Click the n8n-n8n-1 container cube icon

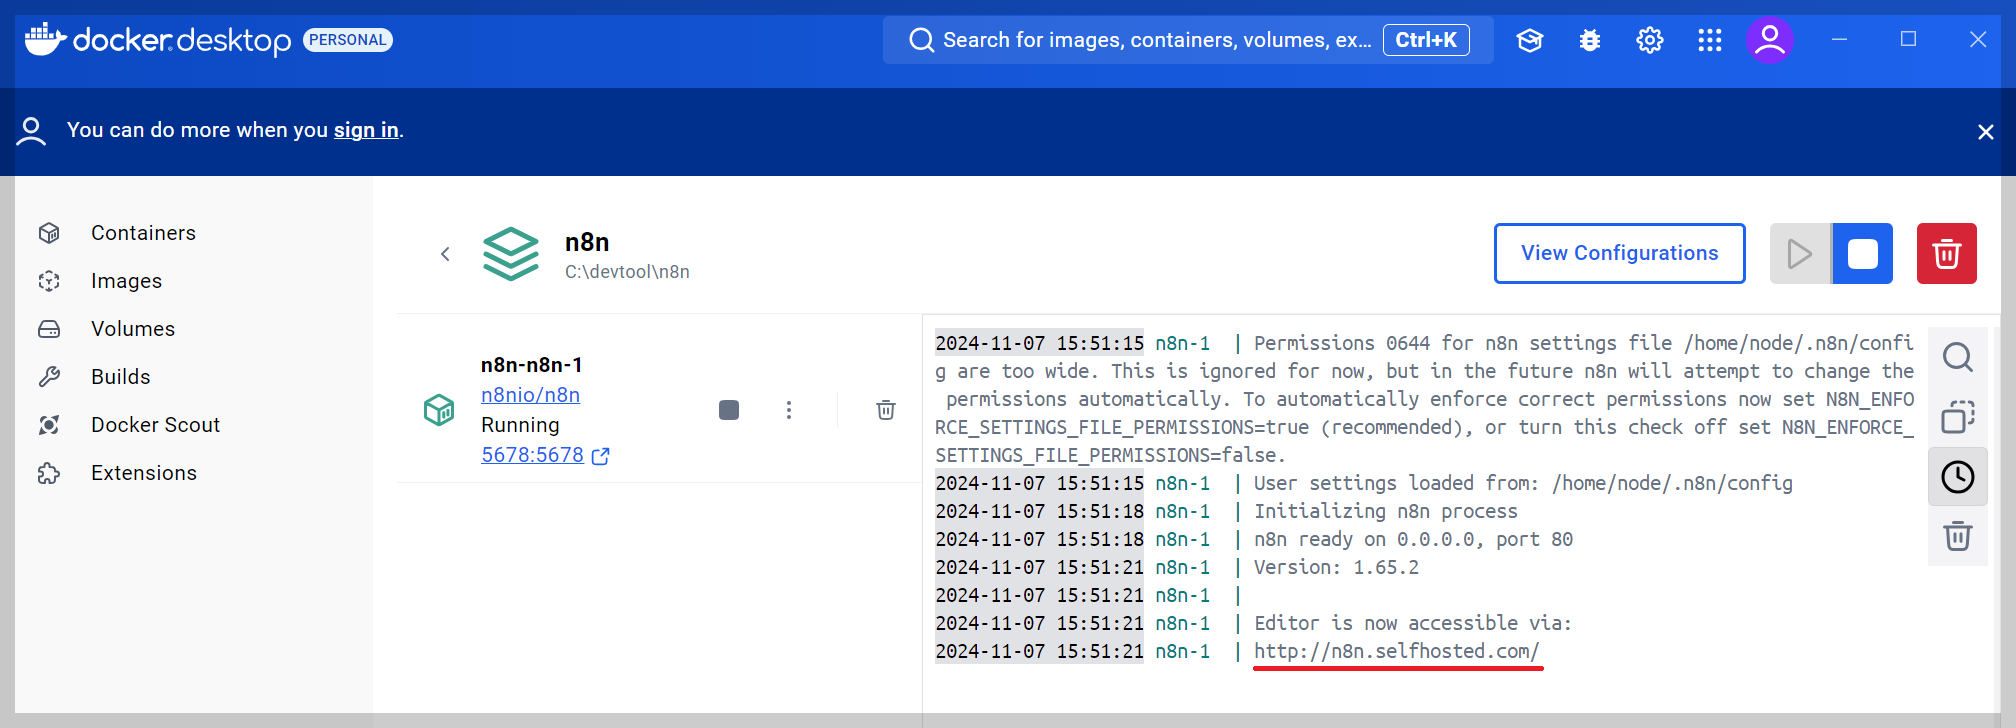click(439, 410)
